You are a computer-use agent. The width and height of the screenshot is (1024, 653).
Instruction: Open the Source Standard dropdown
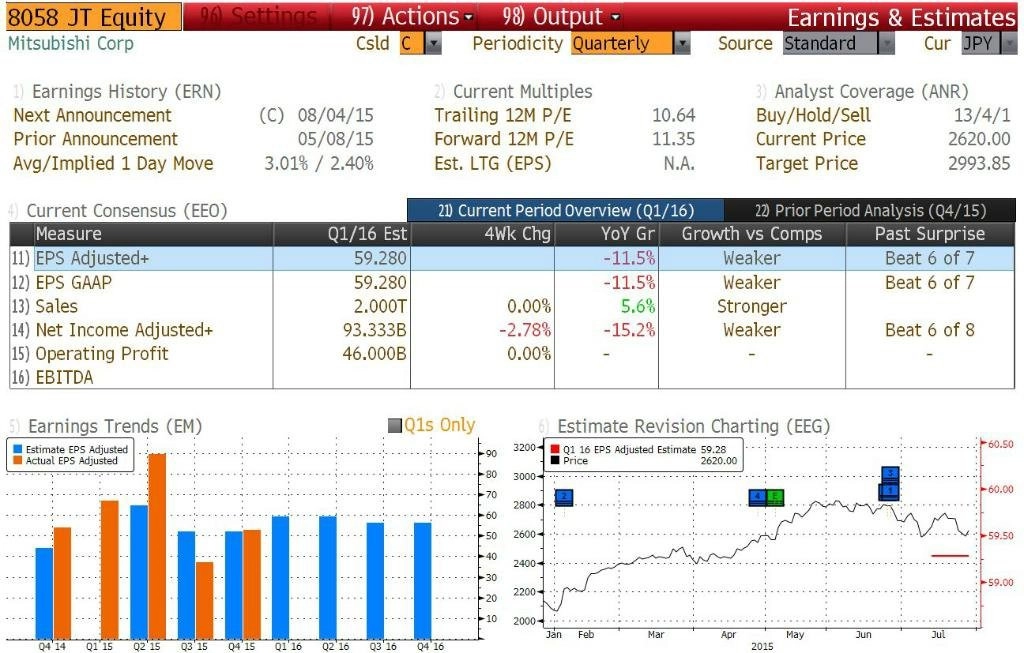(x=886, y=44)
